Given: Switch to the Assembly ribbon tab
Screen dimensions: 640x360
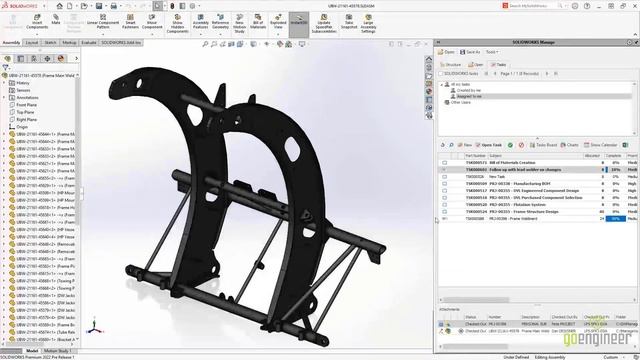Looking at the screenshot, I should 11,42.
